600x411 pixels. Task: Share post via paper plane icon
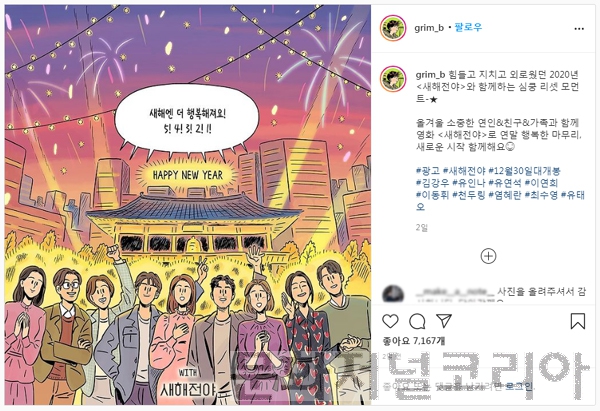coord(444,321)
